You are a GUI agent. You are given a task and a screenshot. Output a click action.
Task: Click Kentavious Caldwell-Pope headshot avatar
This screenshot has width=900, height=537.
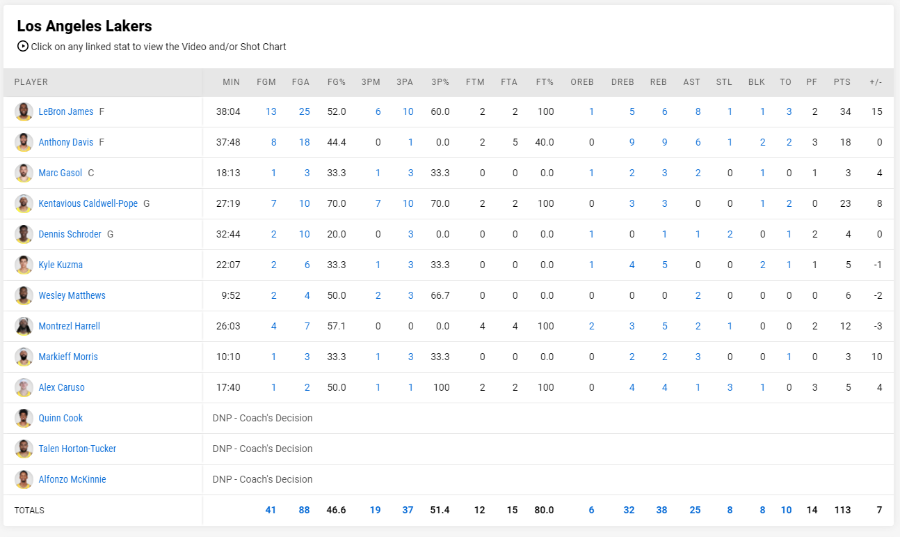(x=24, y=203)
